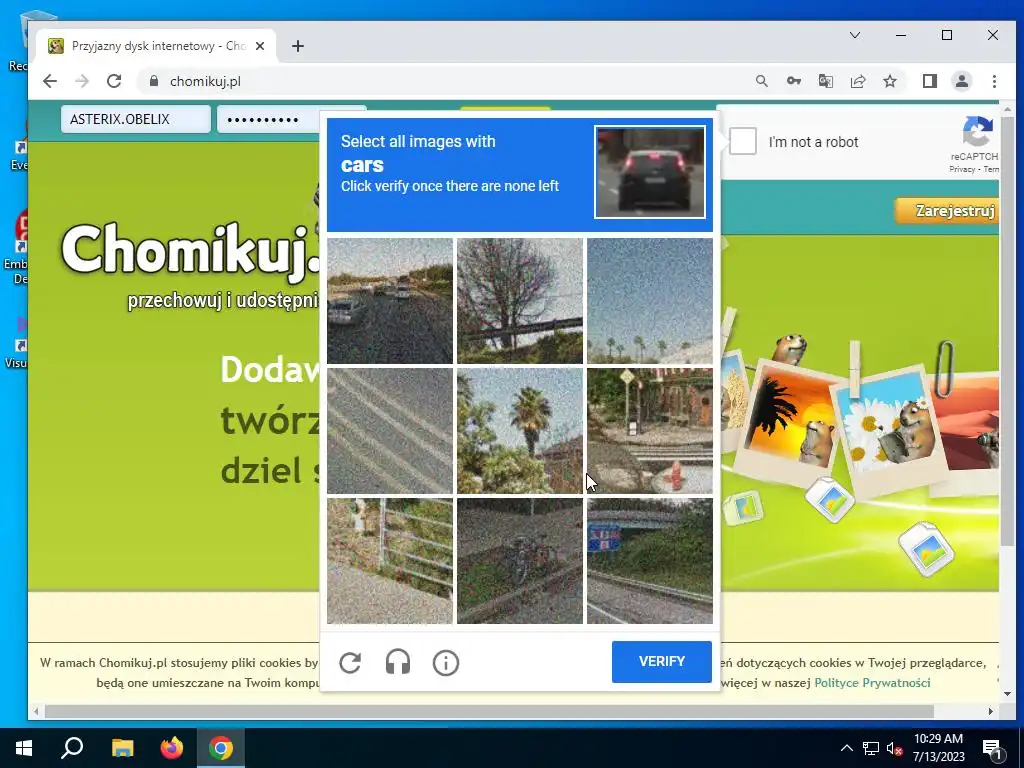Open Chrome tab search chevron
The width and height of the screenshot is (1024, 768).
[x=855, y=35]
